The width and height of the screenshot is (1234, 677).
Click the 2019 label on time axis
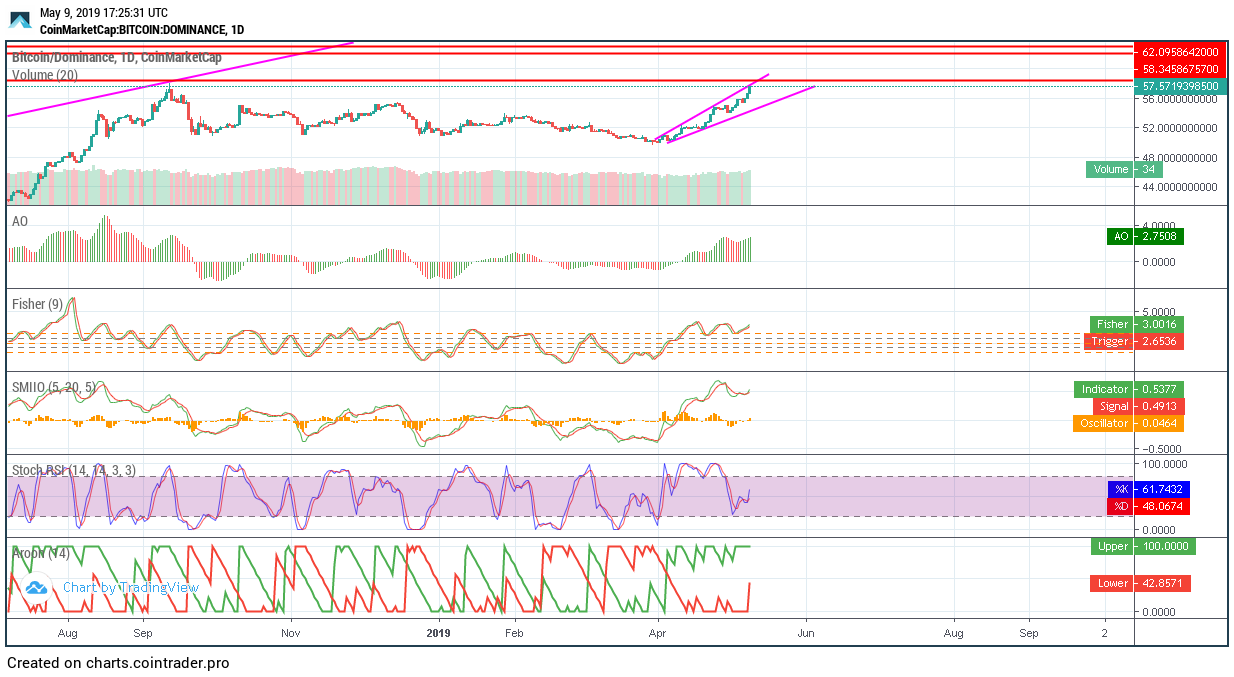[440, 633]
